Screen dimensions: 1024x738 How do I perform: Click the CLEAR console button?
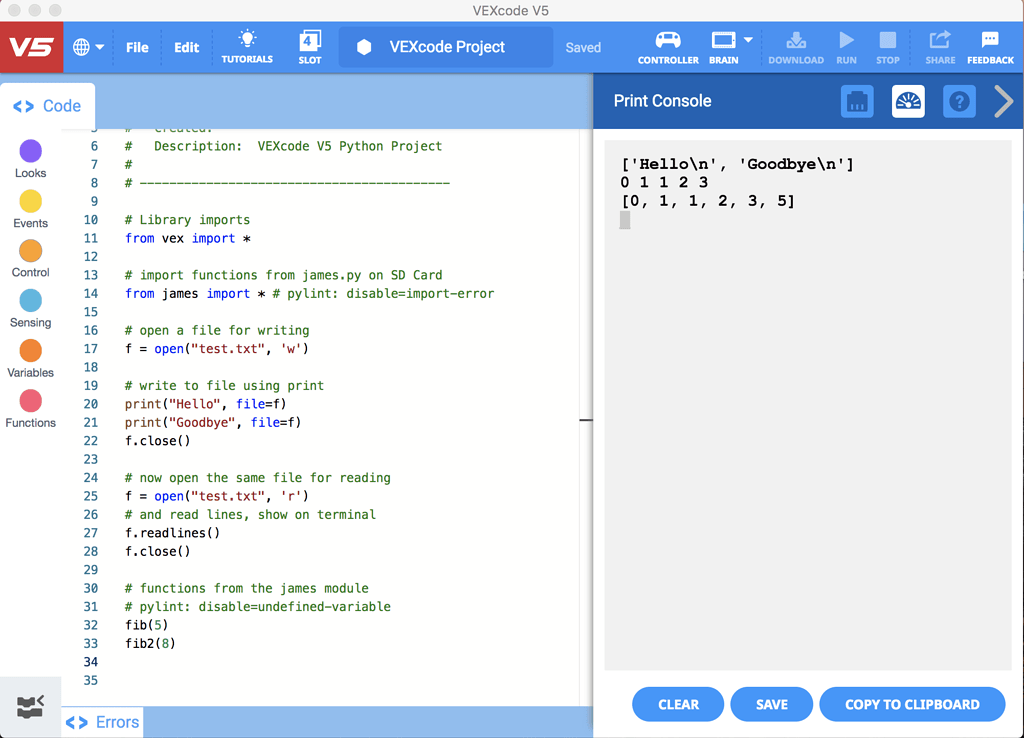pos(678,704)
